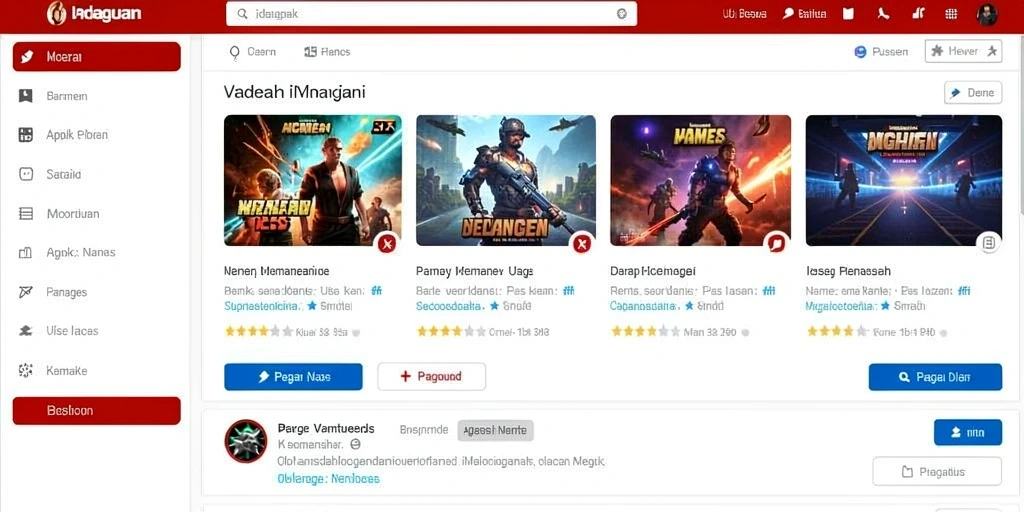The width and height of the screenshot is (1024, 512).
Task: Click red badge icon on first game card
Action: pyautogui.click(x=387, y=244)
